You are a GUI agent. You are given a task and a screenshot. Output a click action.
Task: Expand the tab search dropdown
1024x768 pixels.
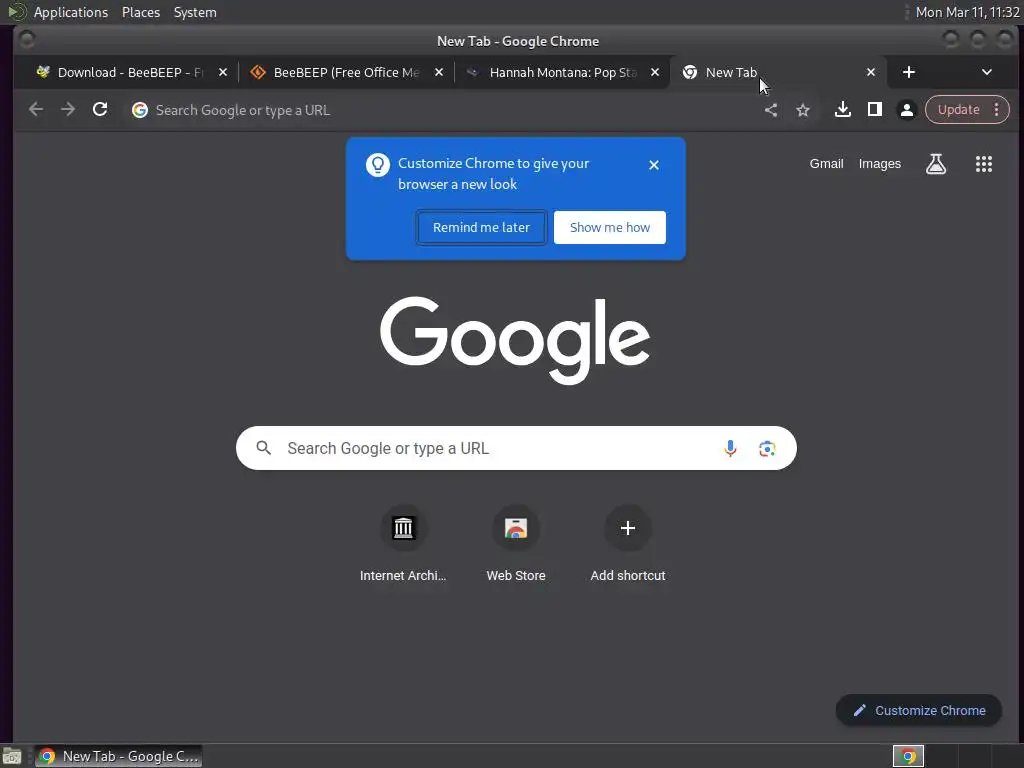coord(987,72)
